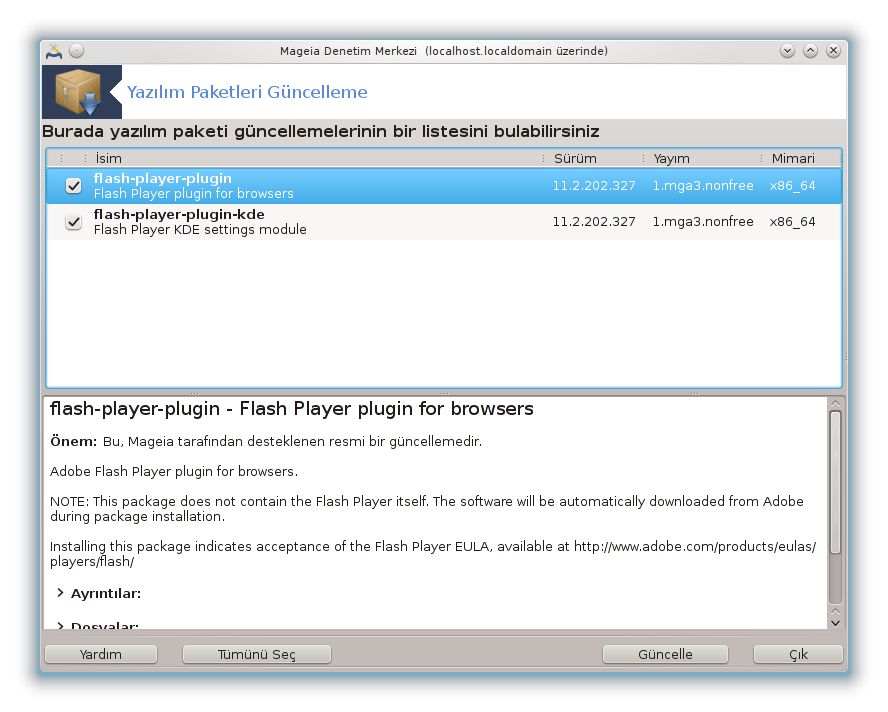Image resolution: width=888 pixels, height=712 pixels.
Task: Sort list by Sürüm column header
Action: 593,159
